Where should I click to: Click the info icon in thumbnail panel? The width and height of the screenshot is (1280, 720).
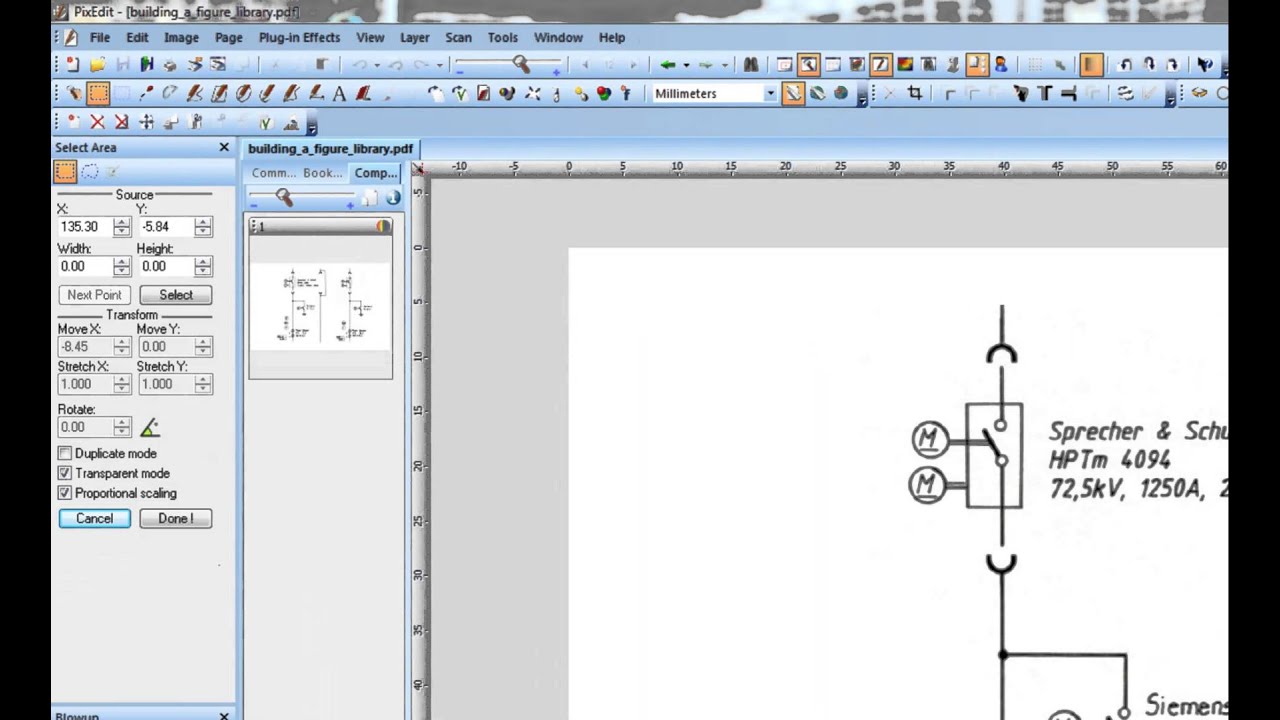coord(393,198)
